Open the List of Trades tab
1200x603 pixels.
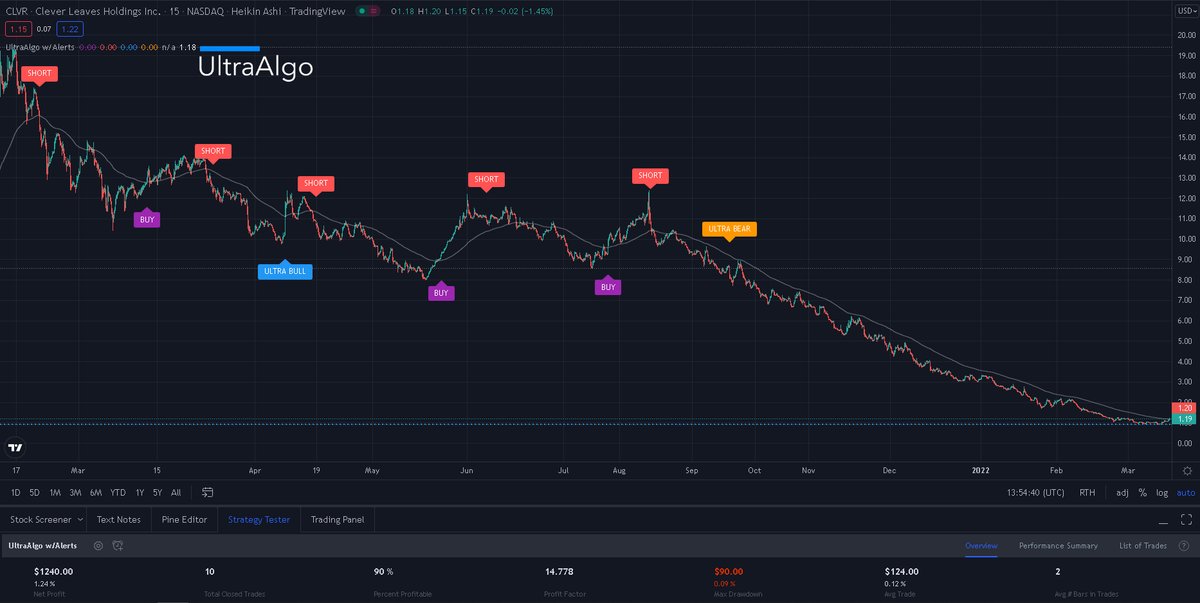click(1143, 546)
